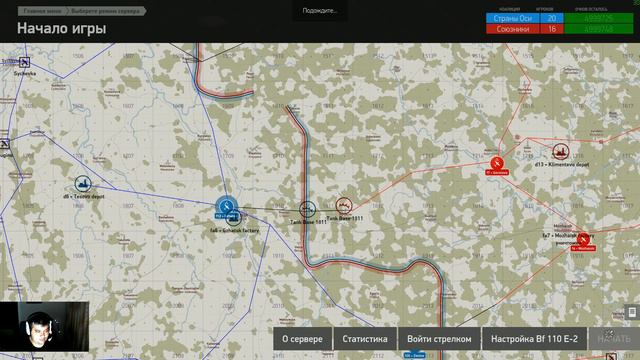Click the streamer webcam overlay
640x360 pixels.
click(x=44, y=327)
